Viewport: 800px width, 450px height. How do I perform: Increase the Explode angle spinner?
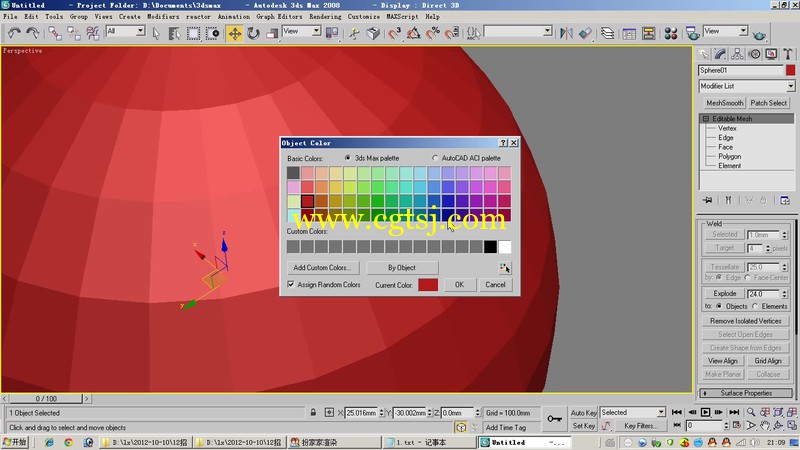pyautogui.click(x=785, y=291)
